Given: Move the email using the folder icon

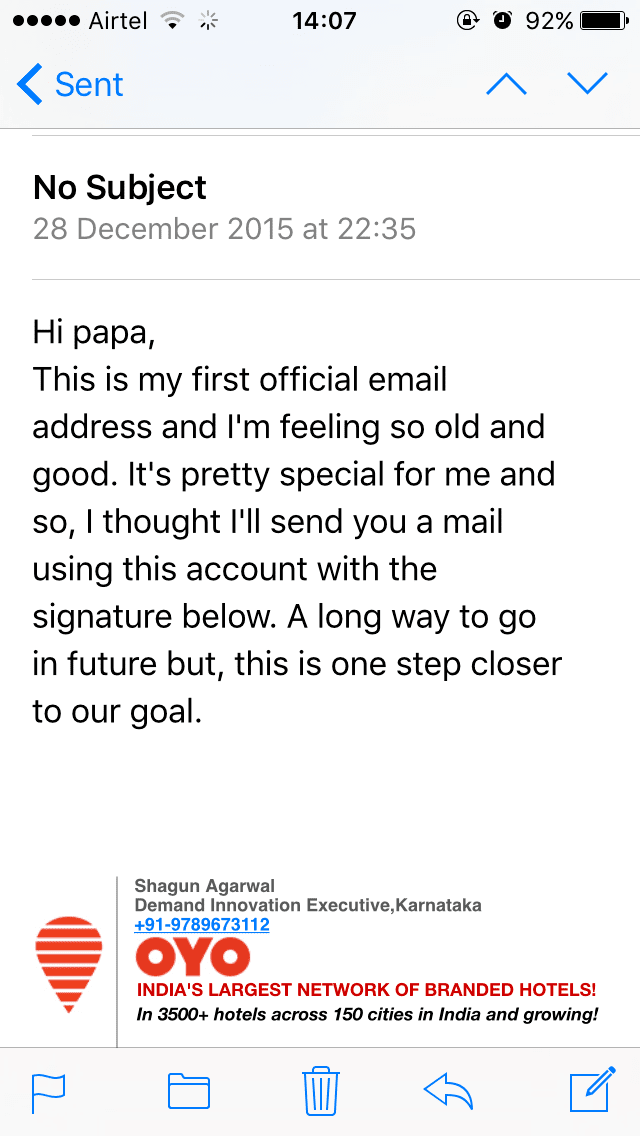Looking at the screenshot, I should click(x=188, y=1091).
